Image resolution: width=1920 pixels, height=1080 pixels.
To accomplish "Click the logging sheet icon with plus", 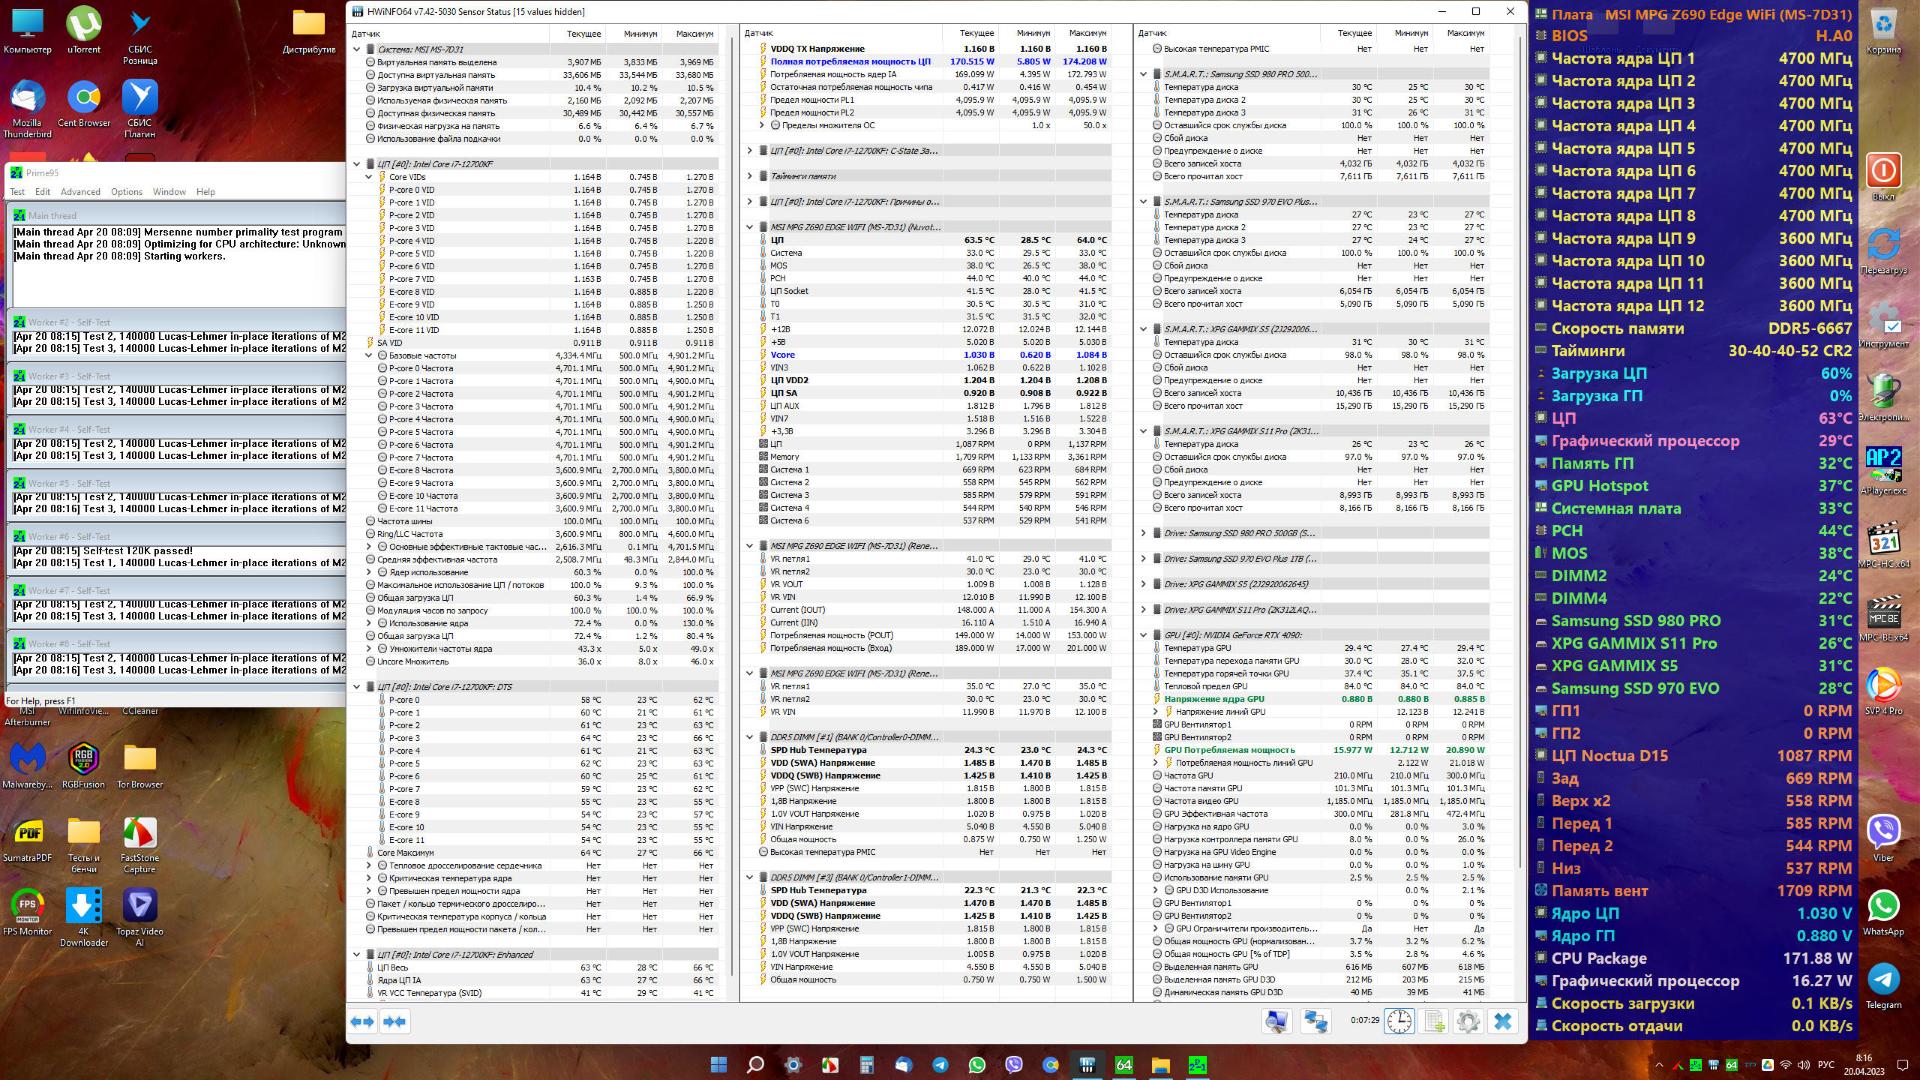I will 1434,1021.
